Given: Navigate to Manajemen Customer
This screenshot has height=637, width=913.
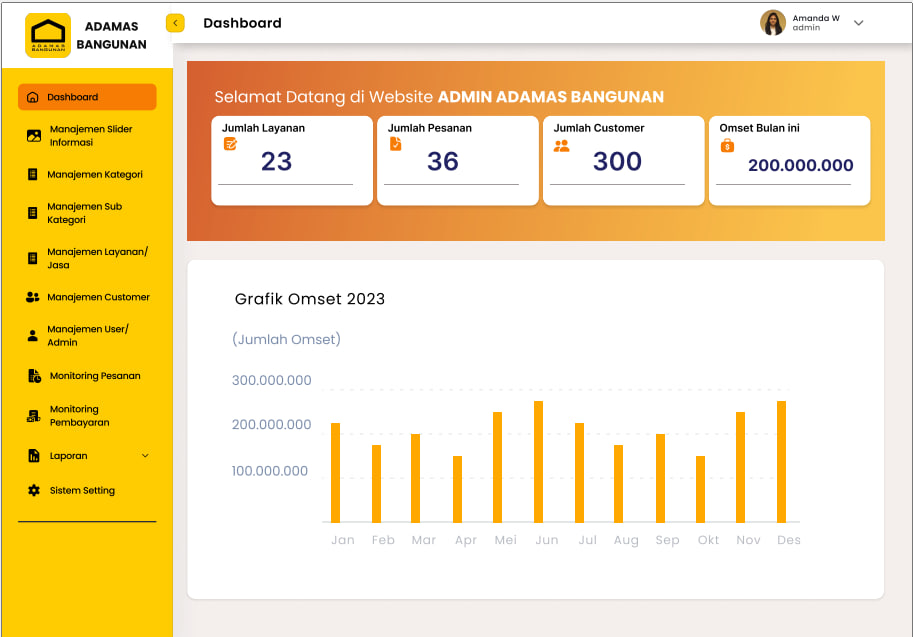Looking at the screenshot, I should click(x=98, y=297).
